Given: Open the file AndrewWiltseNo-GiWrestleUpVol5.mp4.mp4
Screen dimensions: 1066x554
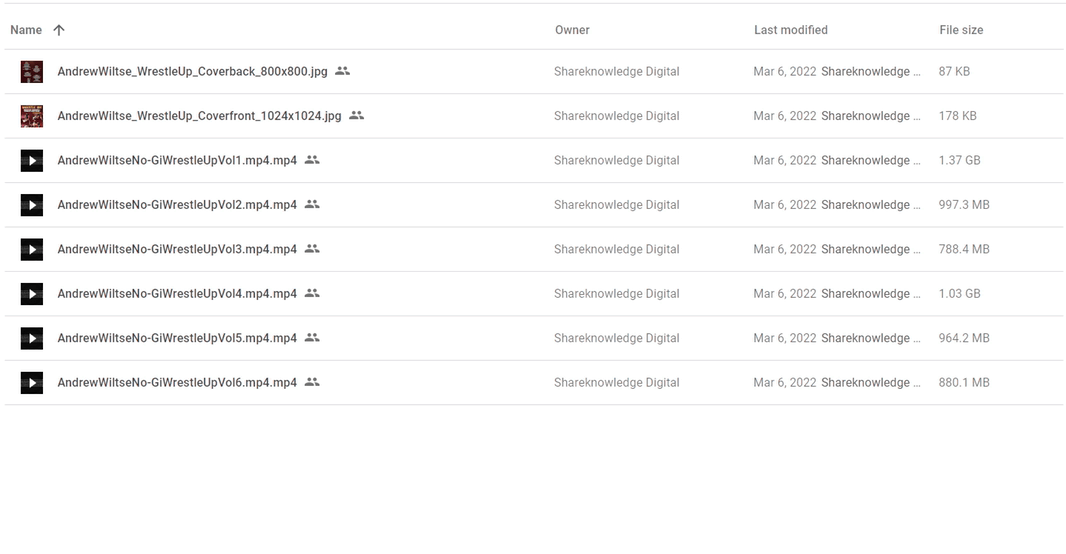Looking at the screenshot, I should click(x=177, y=338).
